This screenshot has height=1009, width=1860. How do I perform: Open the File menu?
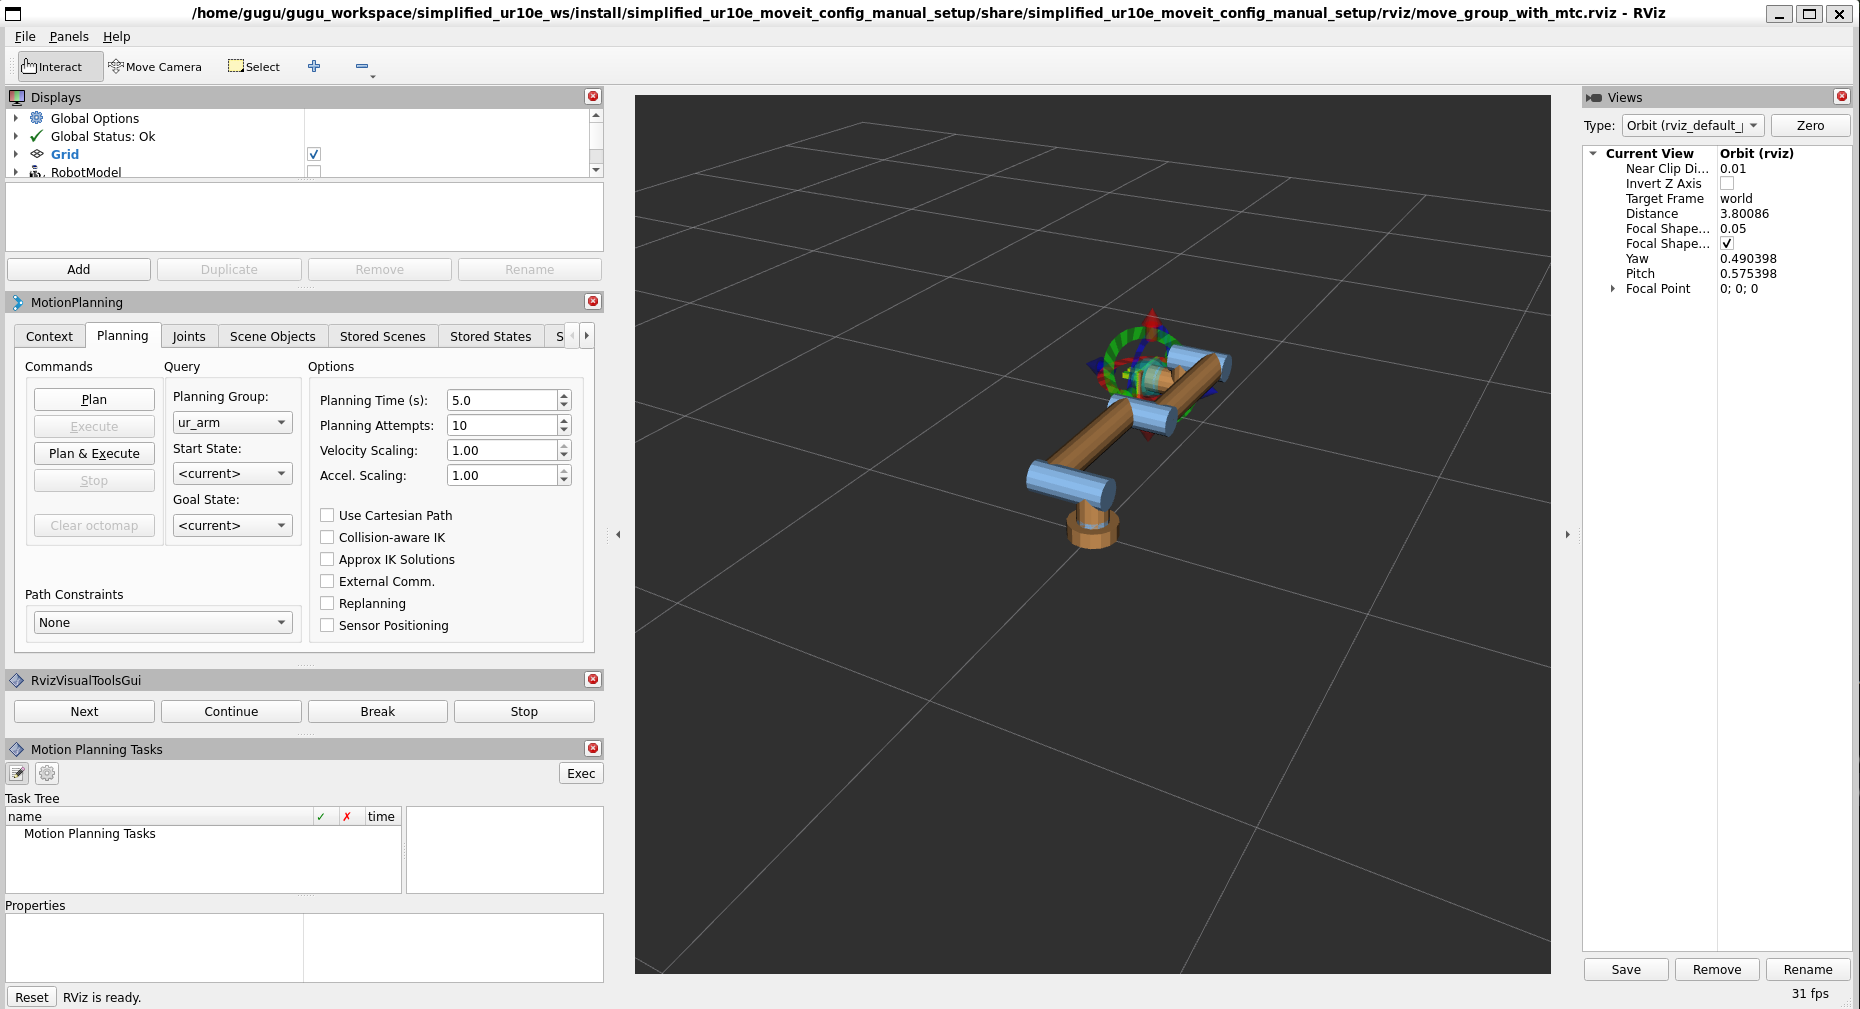click(25, 36)
